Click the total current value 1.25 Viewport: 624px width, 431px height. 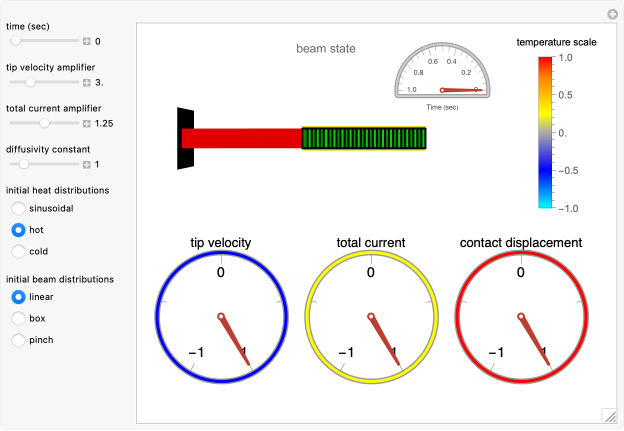104,123
